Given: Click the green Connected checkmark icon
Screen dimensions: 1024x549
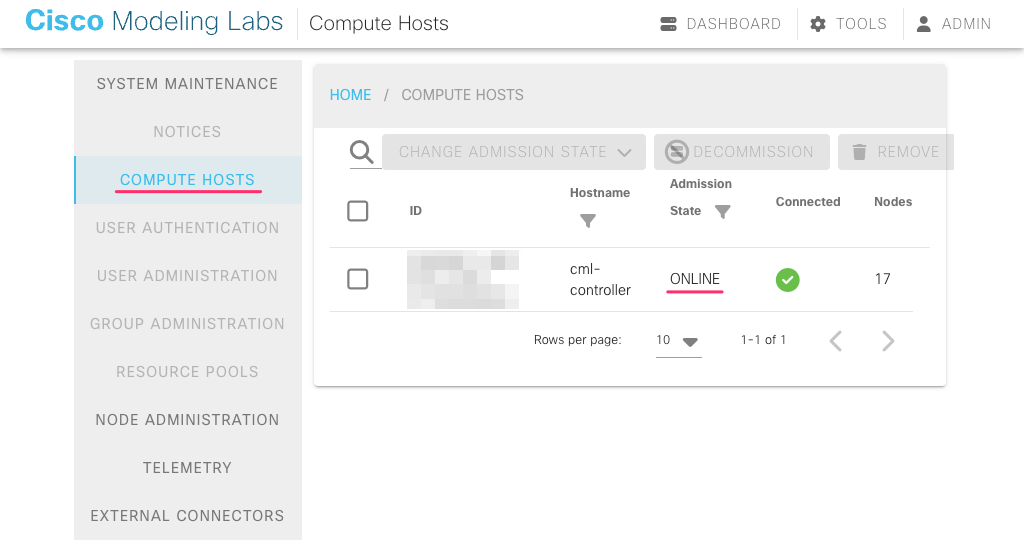Looking at the screenshot, I should (788, 279).
